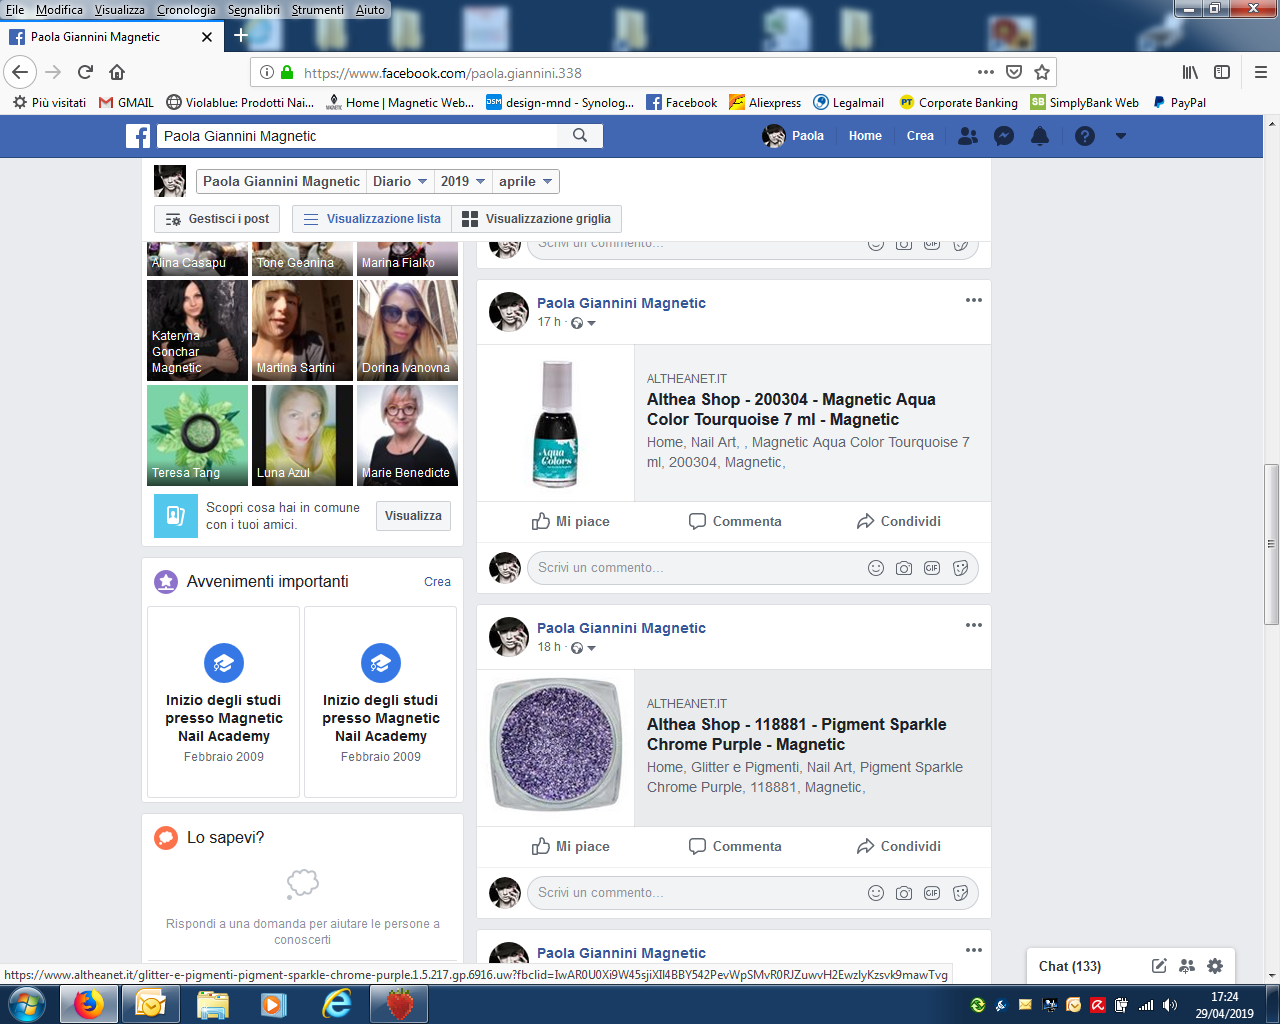Image resolution: width=1280 pixels, height=1024 pixels.
Task: Click the Facebook search input field
Action: click(359, 136)
